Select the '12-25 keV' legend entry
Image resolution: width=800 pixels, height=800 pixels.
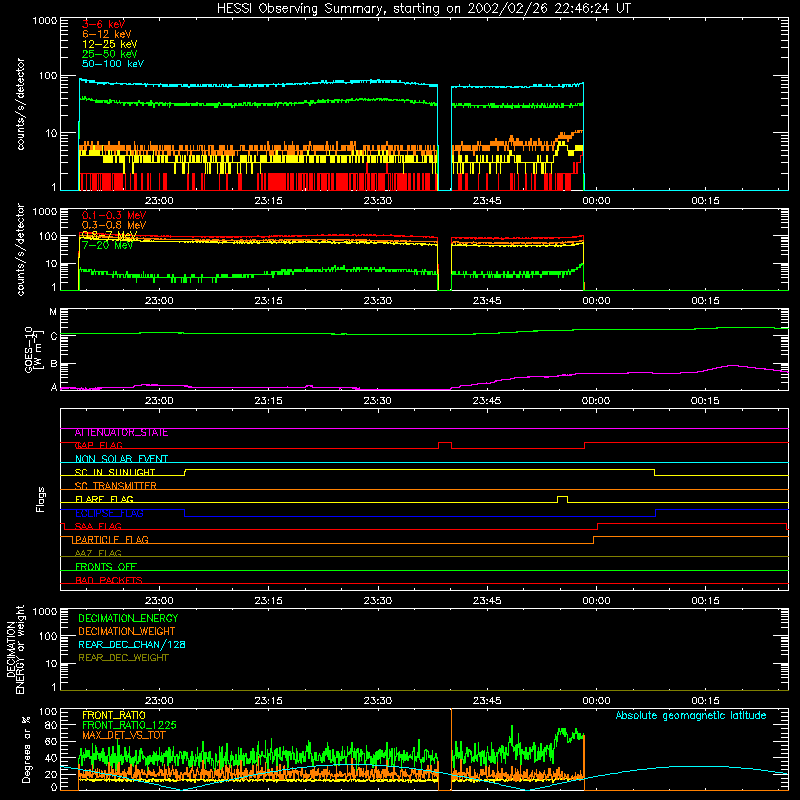point(110,44)
